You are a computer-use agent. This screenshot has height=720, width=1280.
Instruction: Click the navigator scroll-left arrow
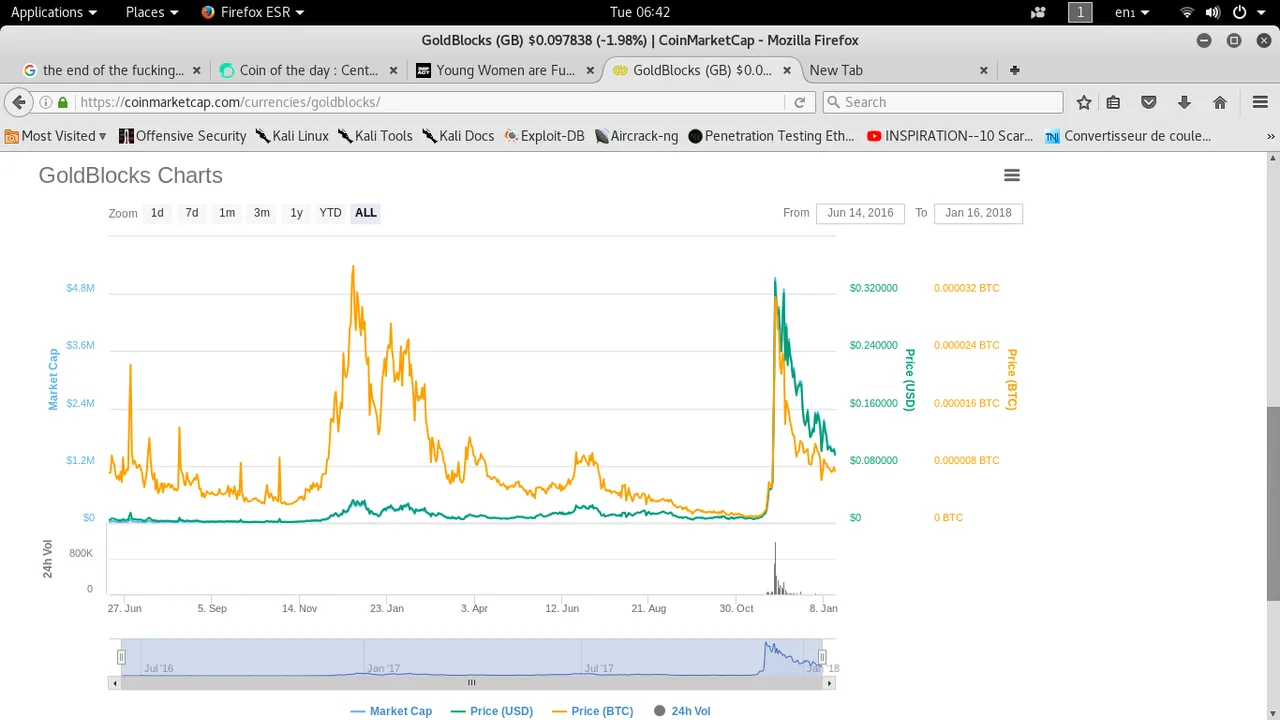coord(114,683)
